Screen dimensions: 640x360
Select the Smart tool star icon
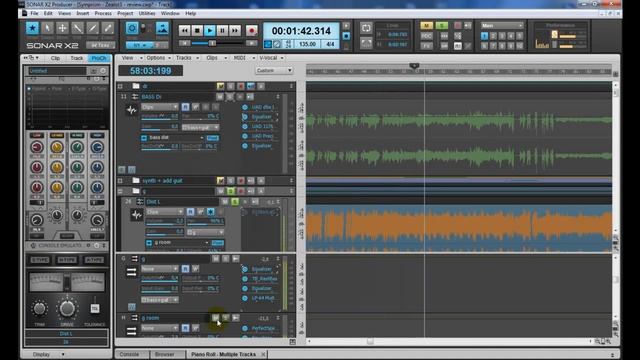[32, 28]
